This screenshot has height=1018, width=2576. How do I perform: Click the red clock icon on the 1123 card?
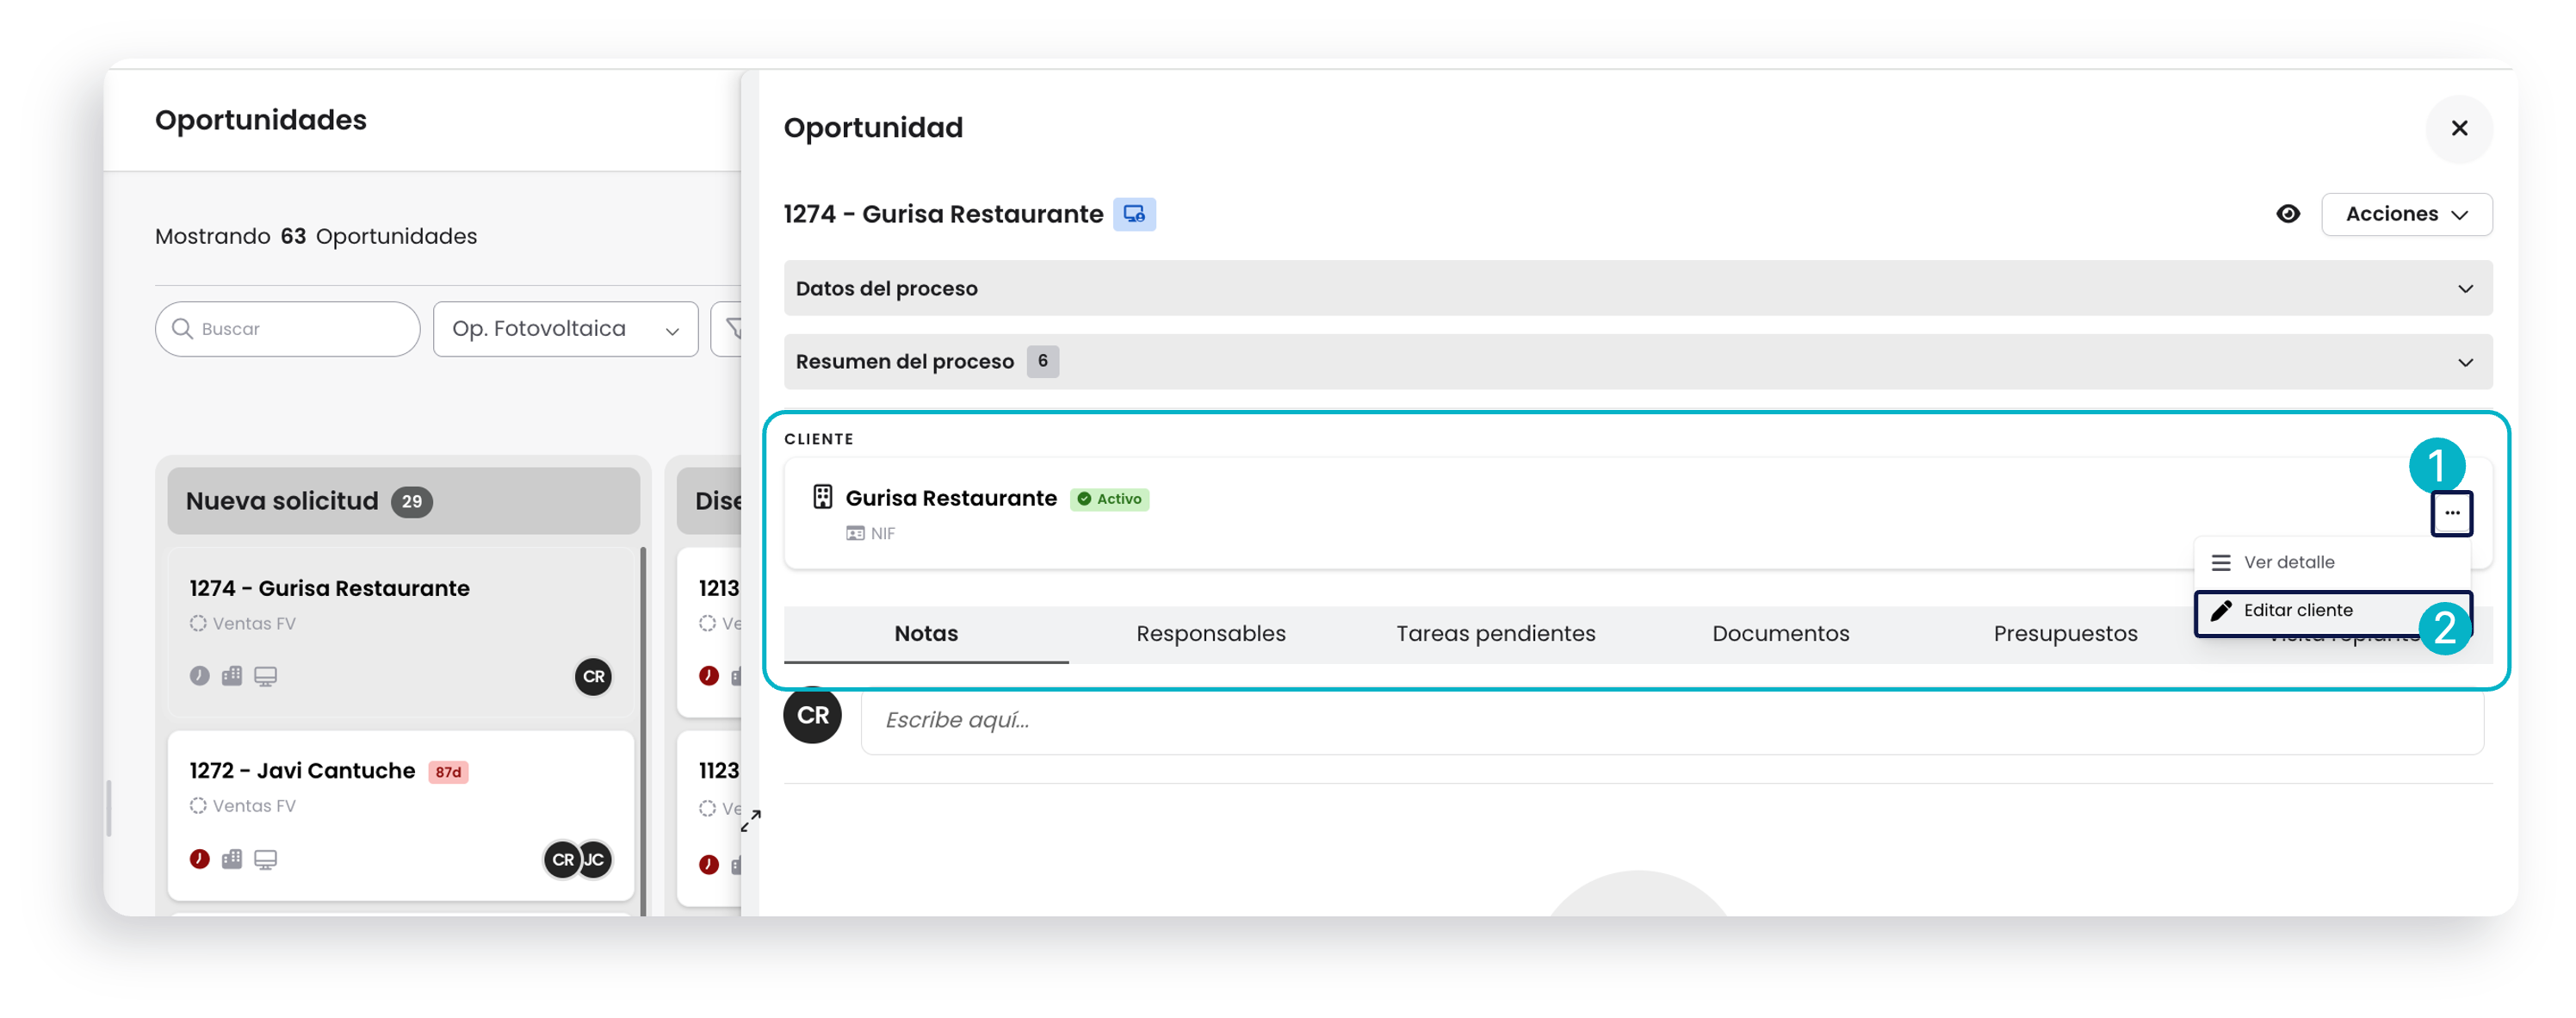pyautogui.click(x=708, y=865)
